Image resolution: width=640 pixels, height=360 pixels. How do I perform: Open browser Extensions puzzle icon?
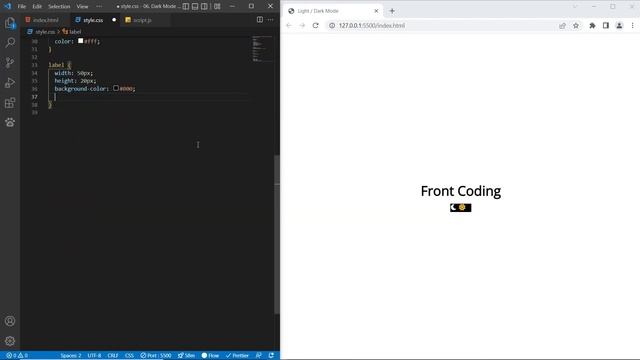click(592, 25)
